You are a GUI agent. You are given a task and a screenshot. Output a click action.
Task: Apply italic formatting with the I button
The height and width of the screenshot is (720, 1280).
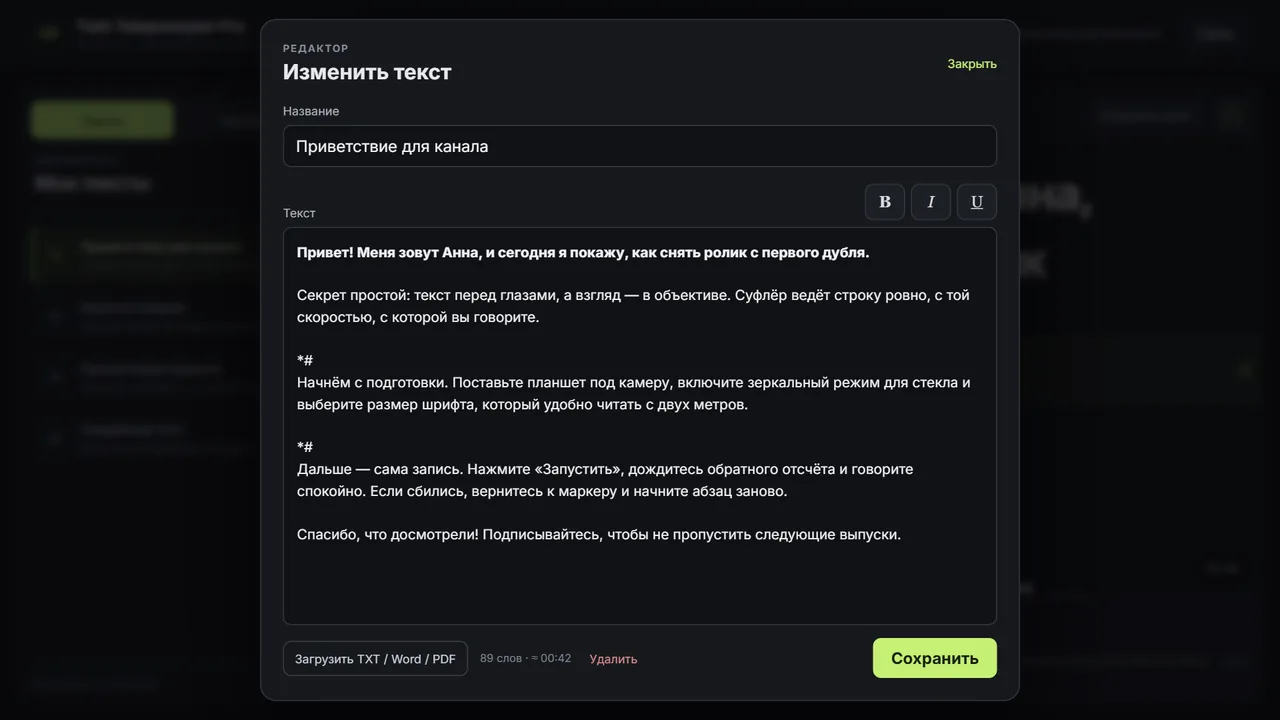(x=931, y=202)
